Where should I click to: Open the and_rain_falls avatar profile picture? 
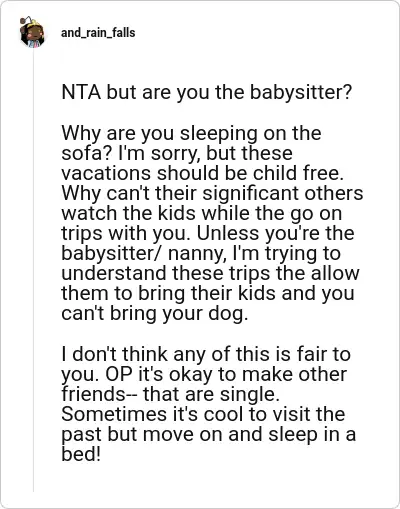coord(32,33)
